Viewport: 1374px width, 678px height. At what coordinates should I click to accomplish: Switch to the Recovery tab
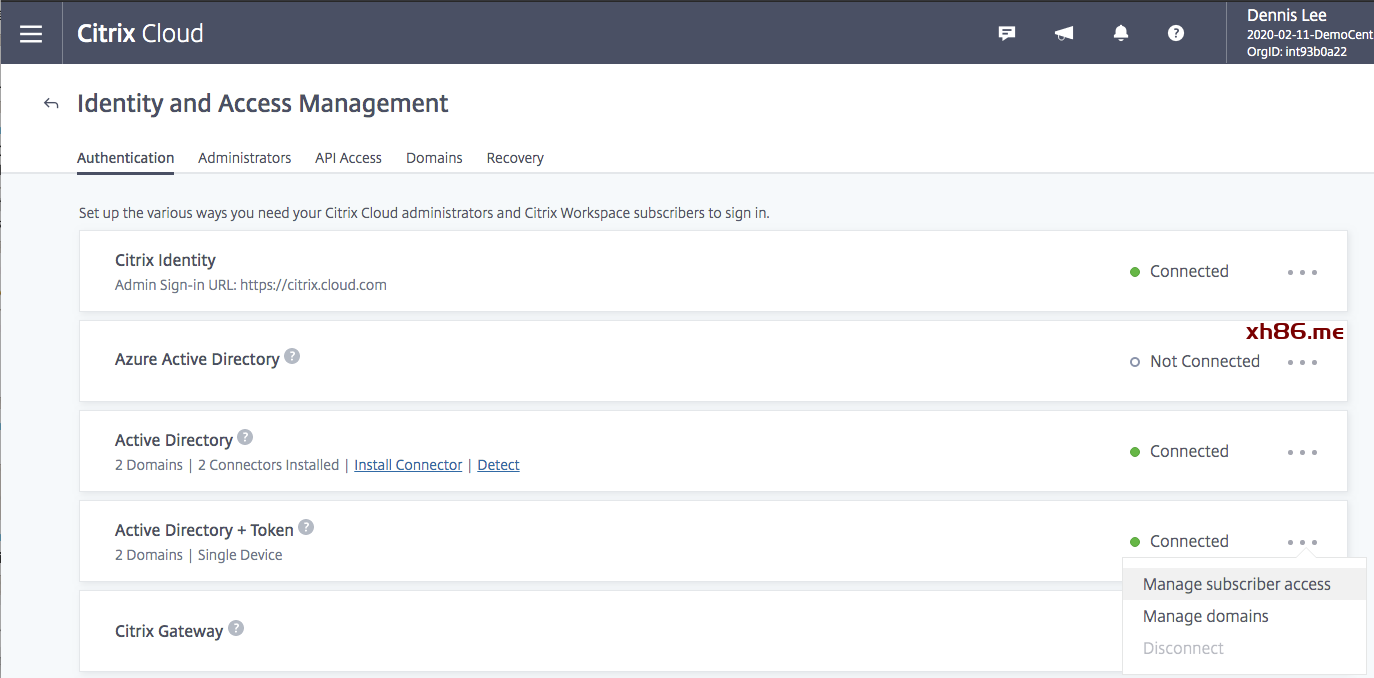tap(515, 158)
